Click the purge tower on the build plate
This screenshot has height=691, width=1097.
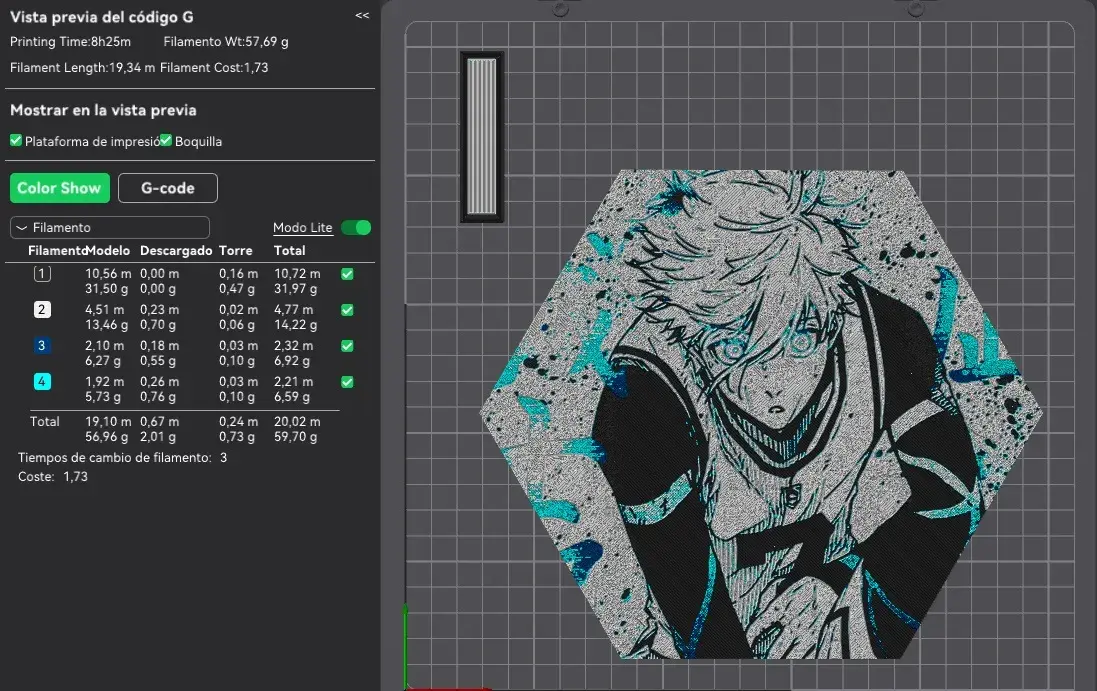coord(481,136)
